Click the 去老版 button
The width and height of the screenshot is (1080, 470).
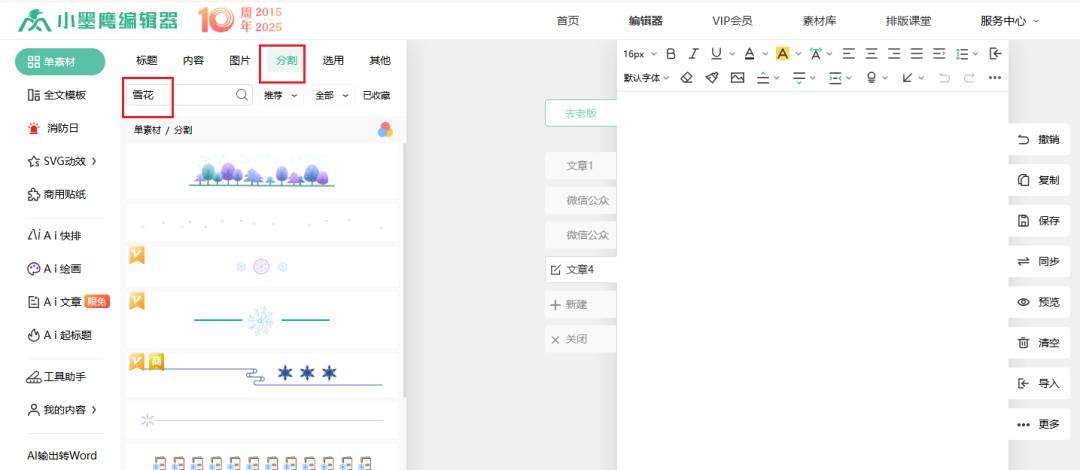tap(581, 113)
